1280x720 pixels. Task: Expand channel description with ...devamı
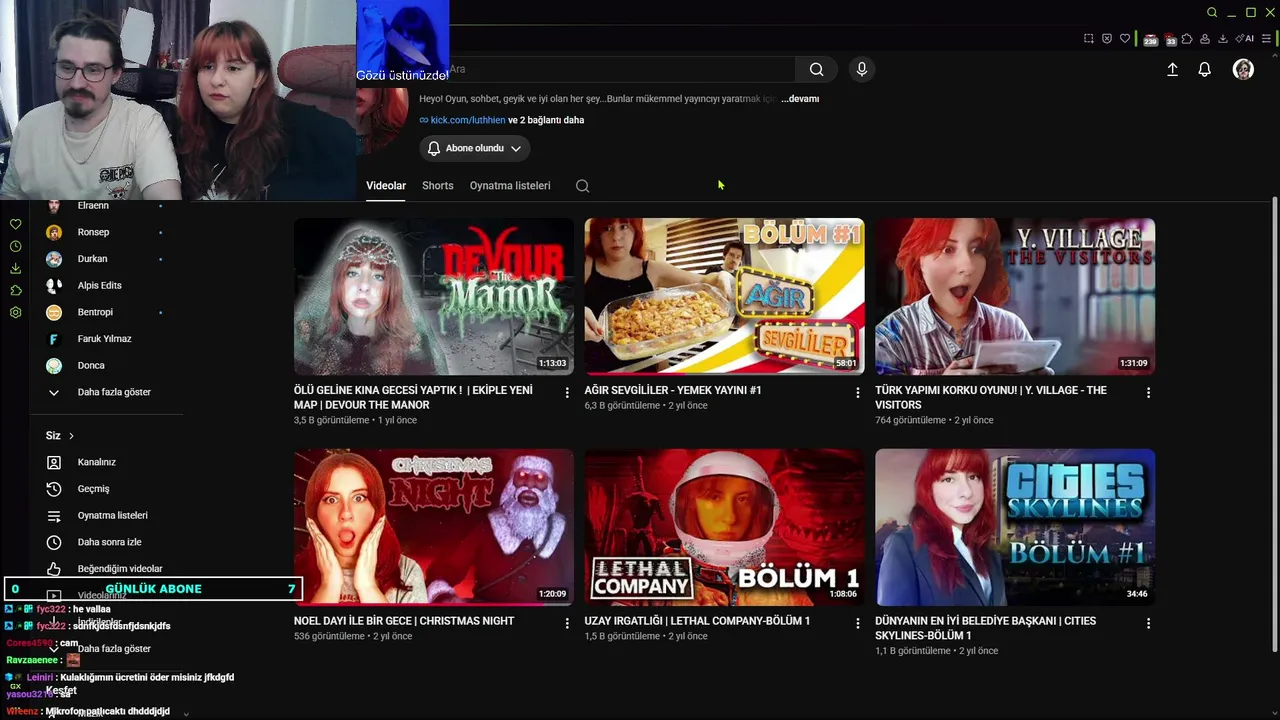800,99
